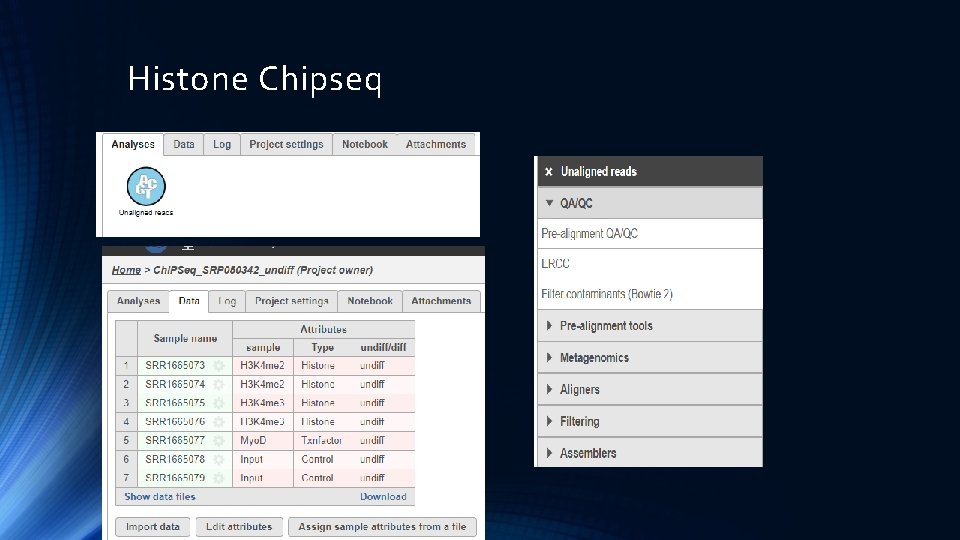Open Attachments tab in lower project panel

tap(441, 301)
